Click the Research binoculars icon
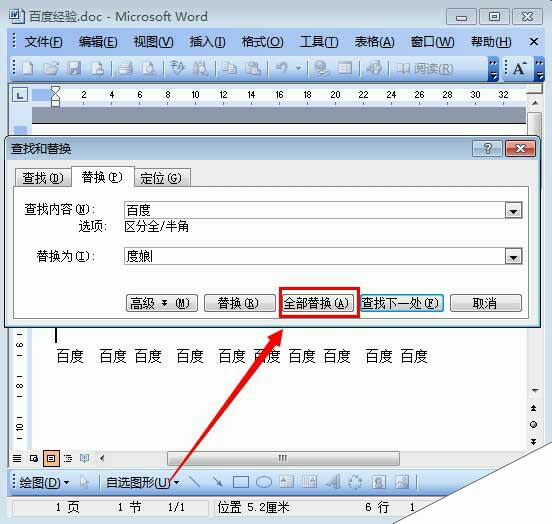This screenshot has width=552, height=524. pyautogui.click(x=200, y=68)
